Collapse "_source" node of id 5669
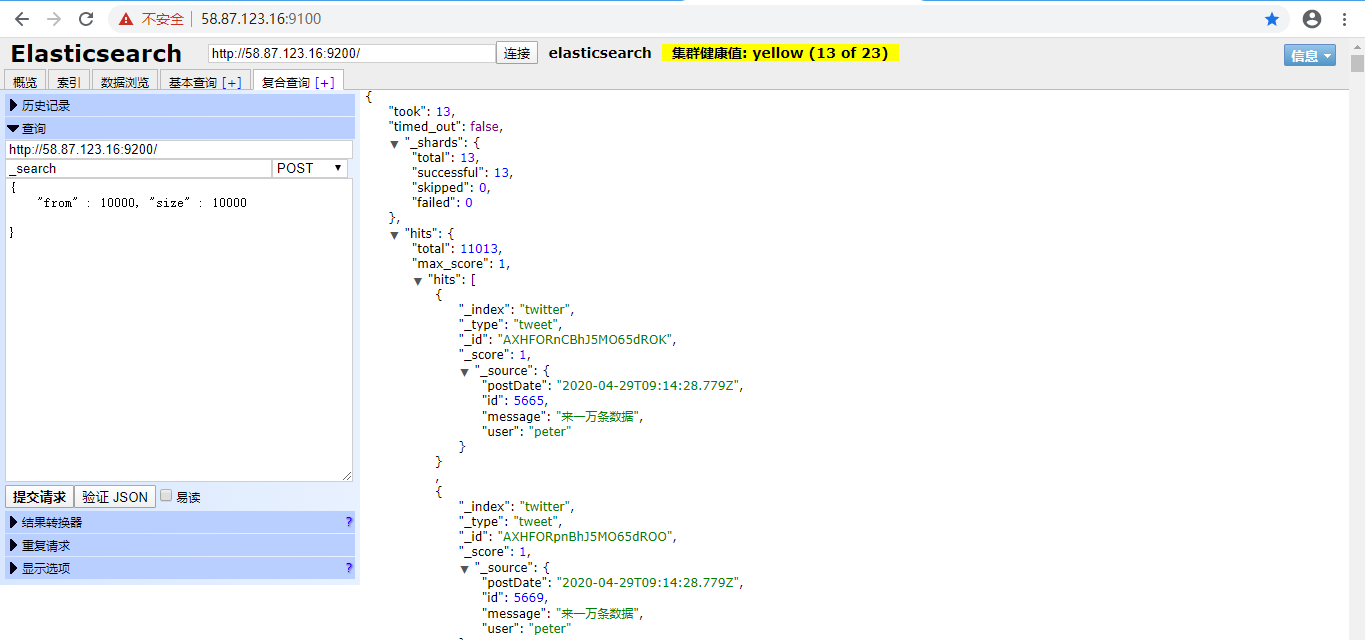The height and width of the screenshot is (640, 1365). pyautogui.click(x=465, y=569)
